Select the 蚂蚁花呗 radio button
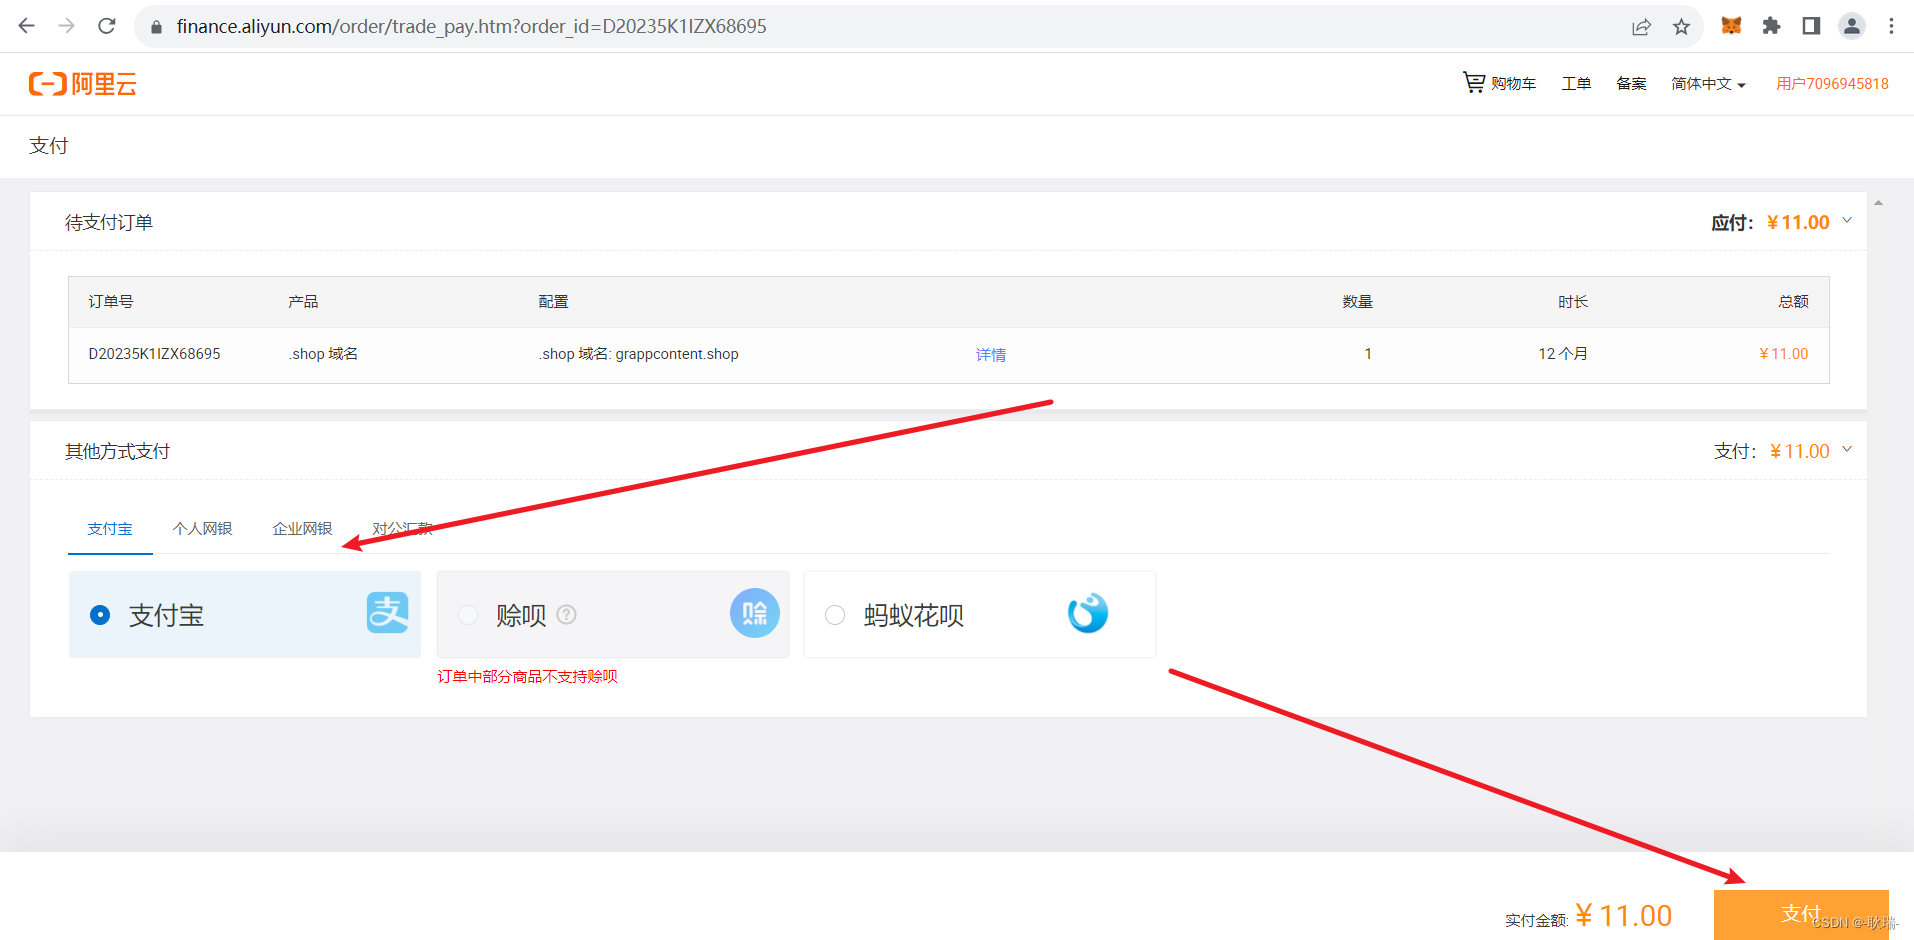The width and height of the screenshot is (1914, 940). click(x=835, y=615)
